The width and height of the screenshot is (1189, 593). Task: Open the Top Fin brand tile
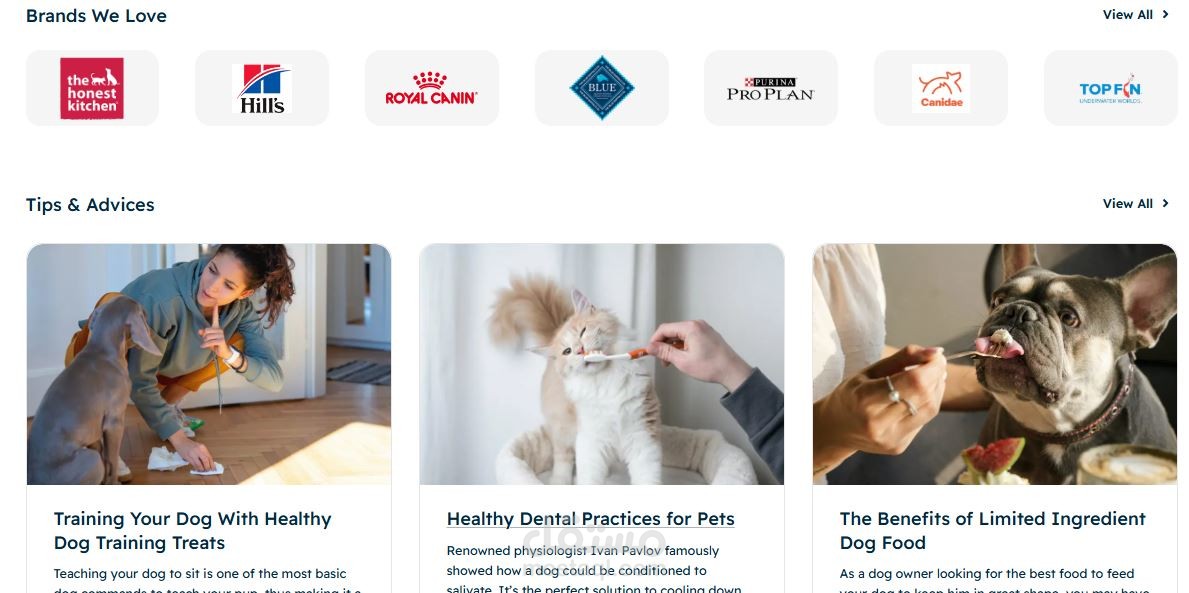tap(1110, 88)
